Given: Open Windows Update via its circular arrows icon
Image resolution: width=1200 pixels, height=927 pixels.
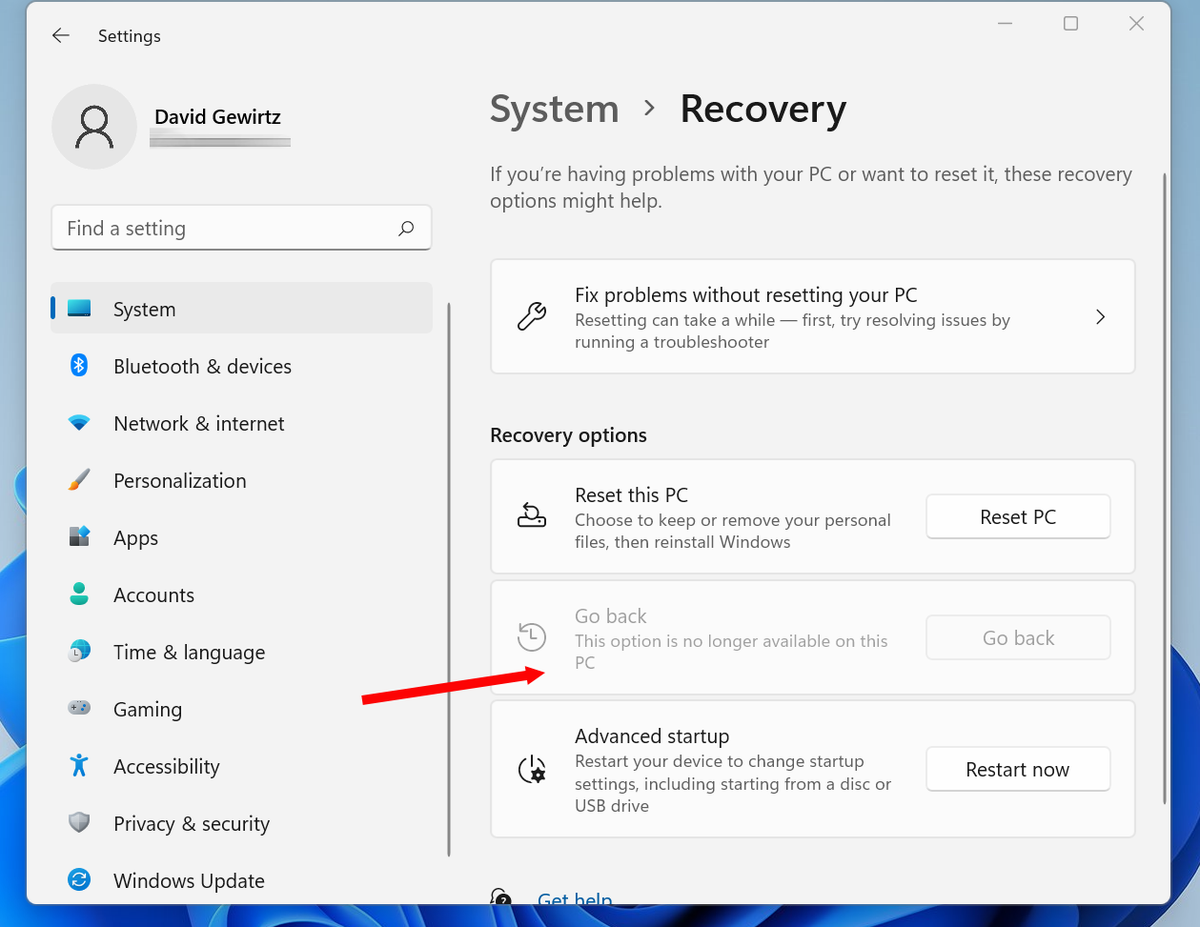Looking at the screenshot, I should (79, 881).
